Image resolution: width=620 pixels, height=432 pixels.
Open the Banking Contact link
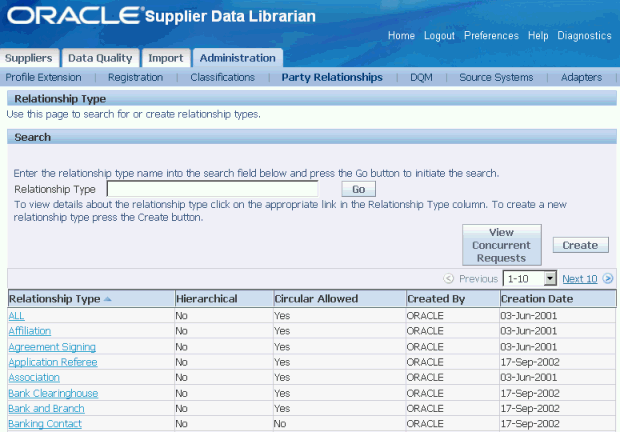(x=45, y=424)
